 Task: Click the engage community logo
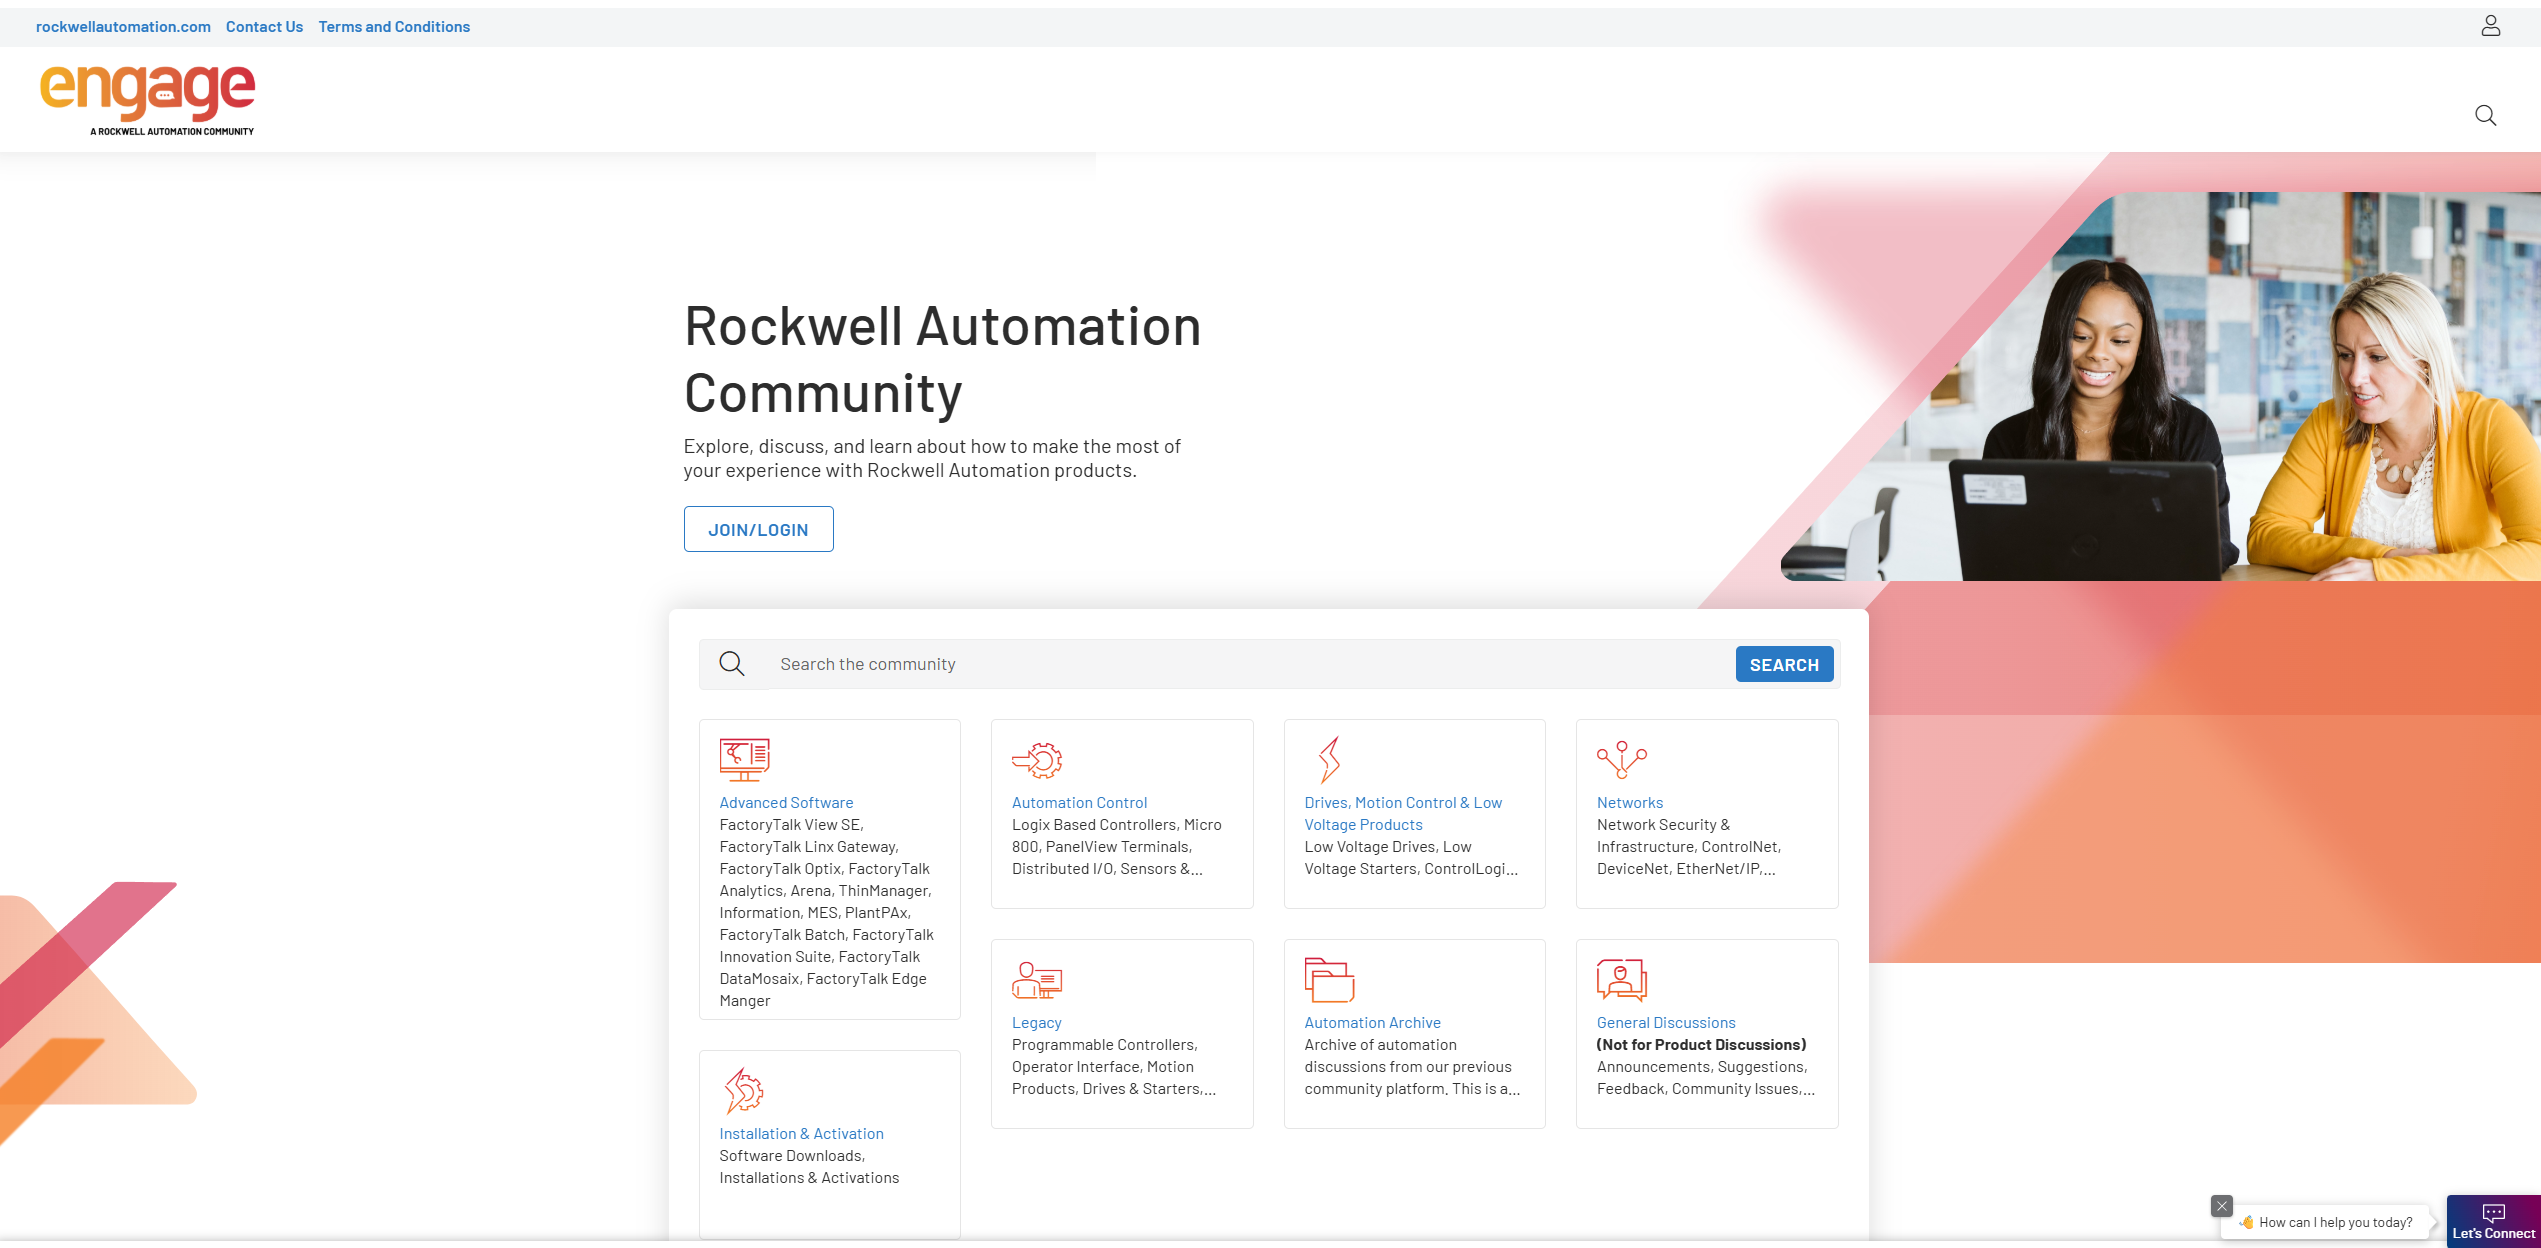click(x=148, y=99)
